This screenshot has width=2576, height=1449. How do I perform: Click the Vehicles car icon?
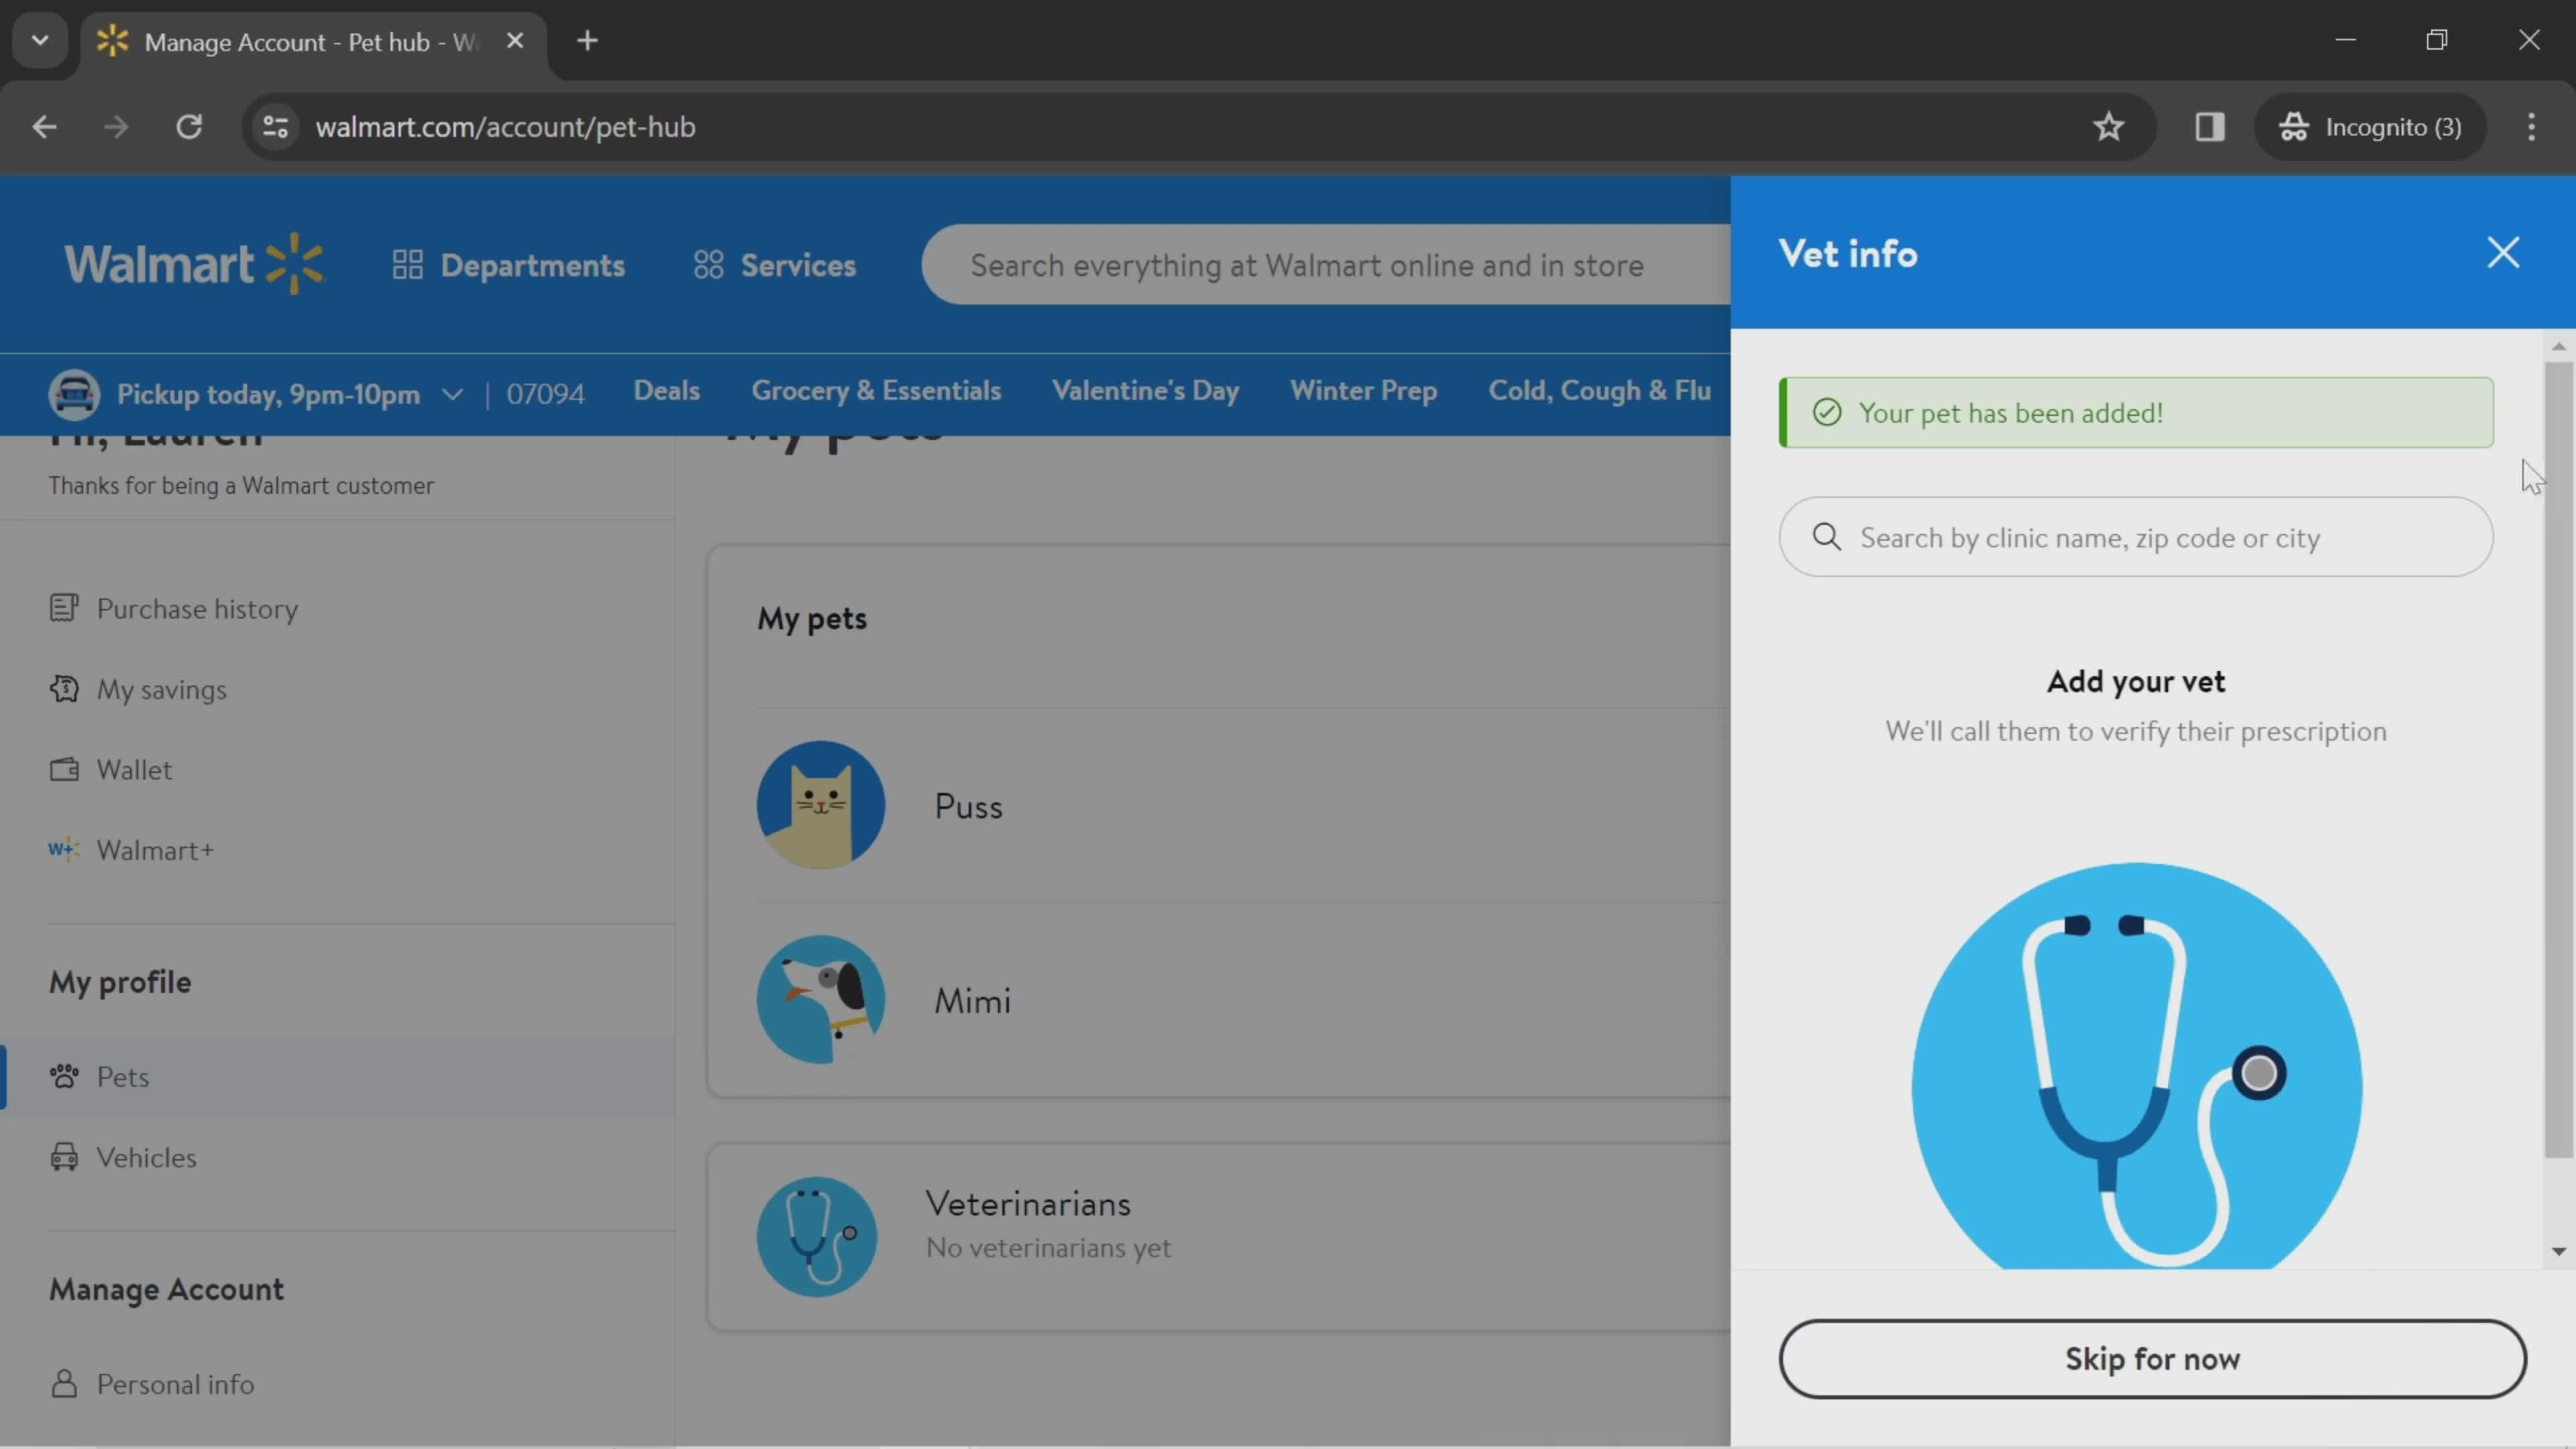[x=64, y=1157]
